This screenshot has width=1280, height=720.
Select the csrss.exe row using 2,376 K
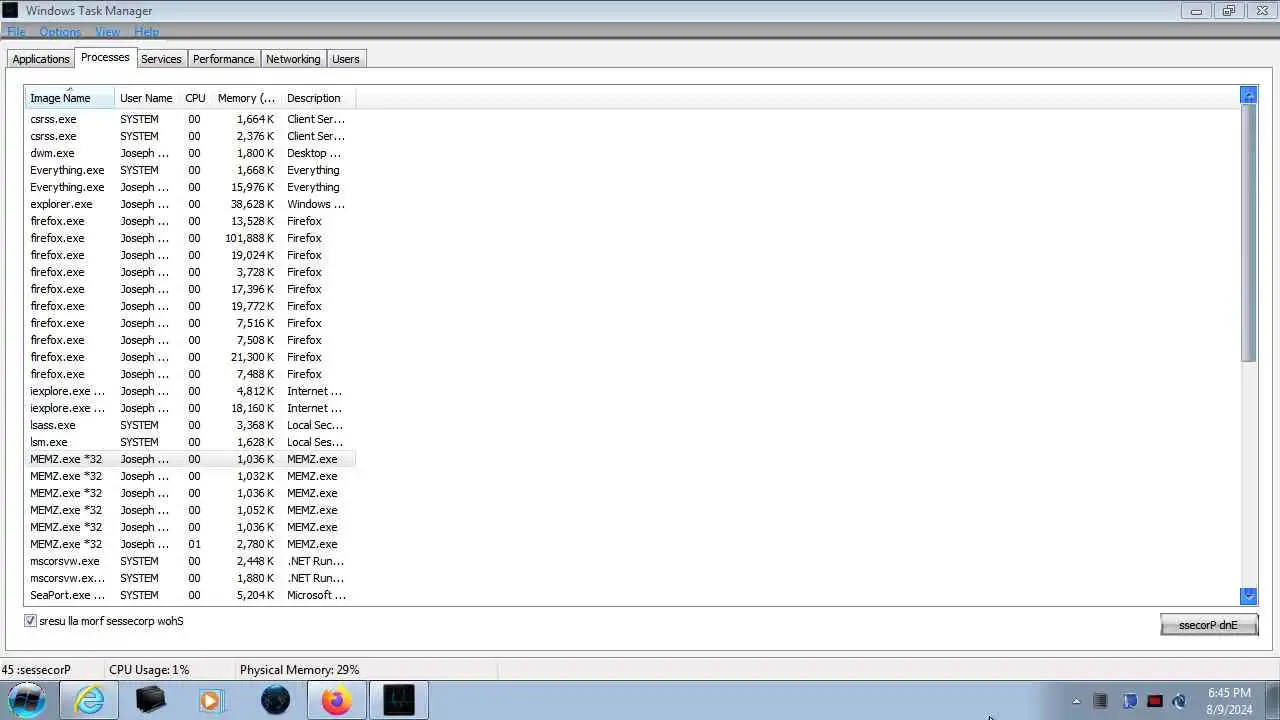click(190, 136)
